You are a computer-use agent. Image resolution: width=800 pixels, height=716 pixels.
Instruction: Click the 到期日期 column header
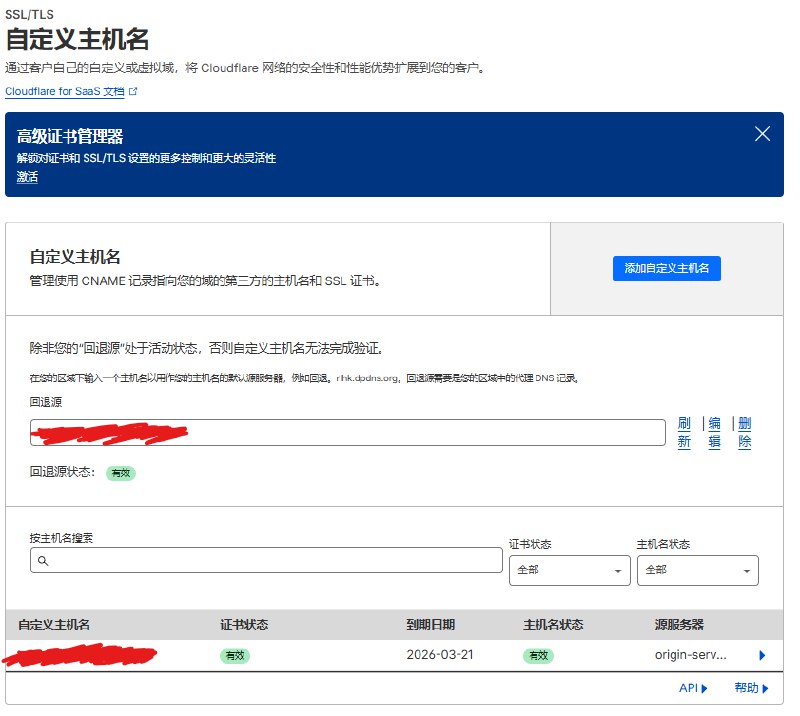click(430, 625)
